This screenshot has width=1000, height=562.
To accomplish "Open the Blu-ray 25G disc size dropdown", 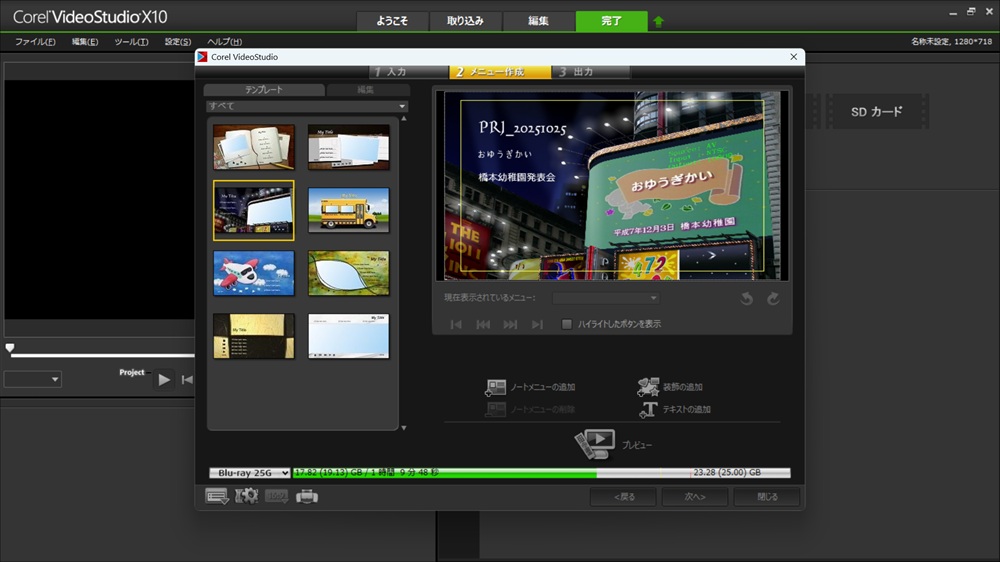I will click(250, 472).
